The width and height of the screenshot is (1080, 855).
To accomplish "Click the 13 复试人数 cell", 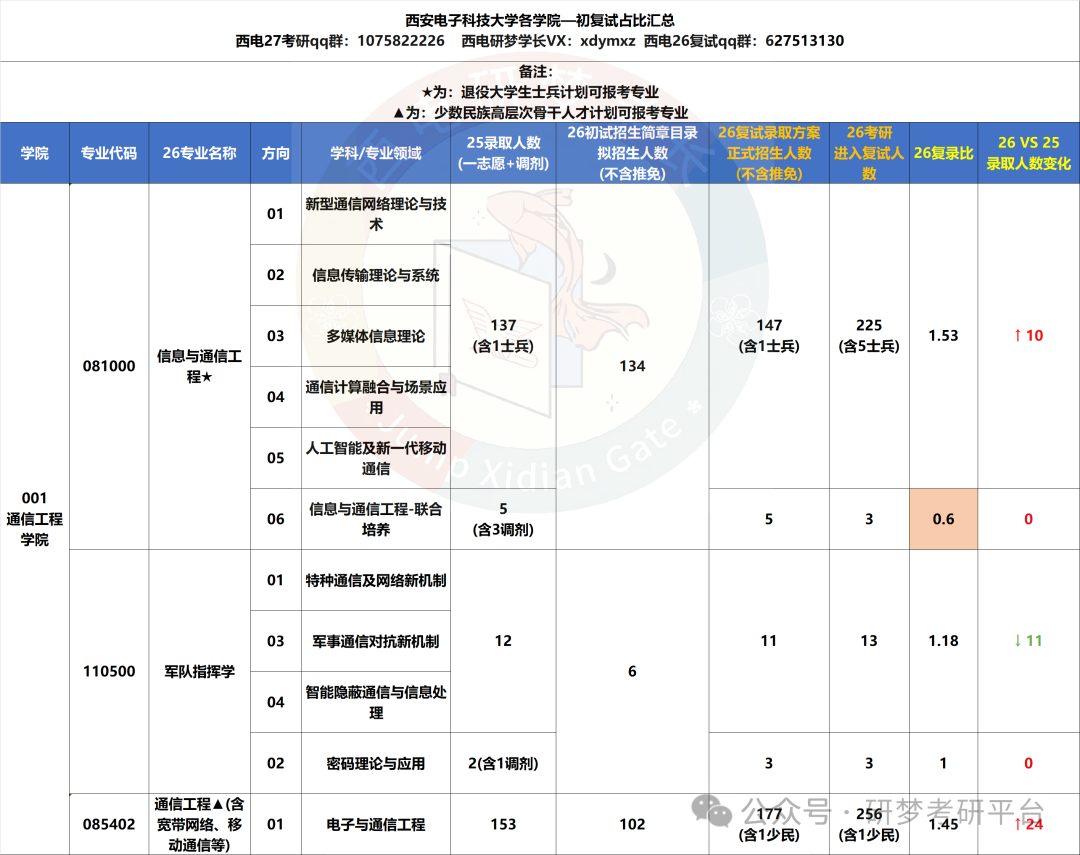I will (x=869, y=641).
